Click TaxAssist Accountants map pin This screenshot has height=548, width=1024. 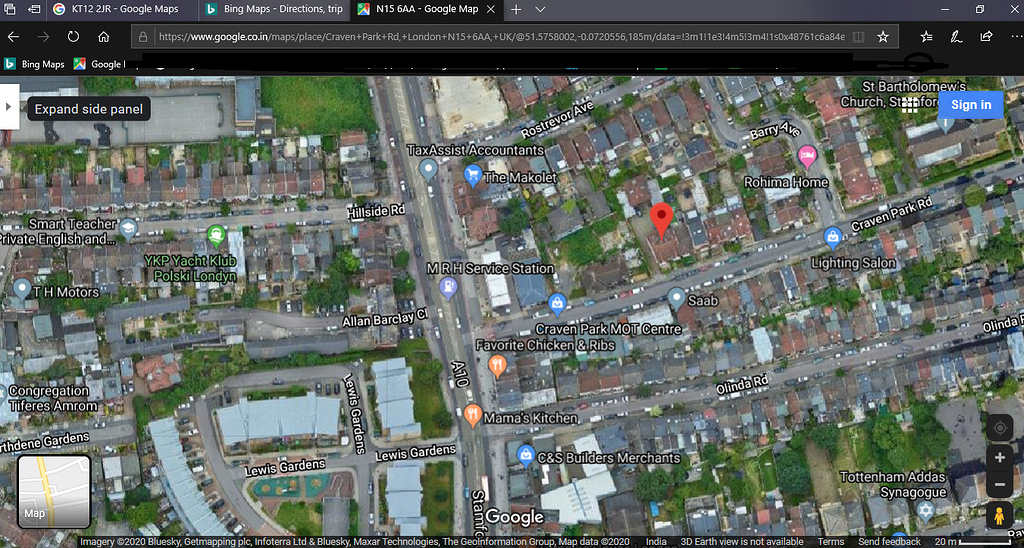[x=428, y=170]
